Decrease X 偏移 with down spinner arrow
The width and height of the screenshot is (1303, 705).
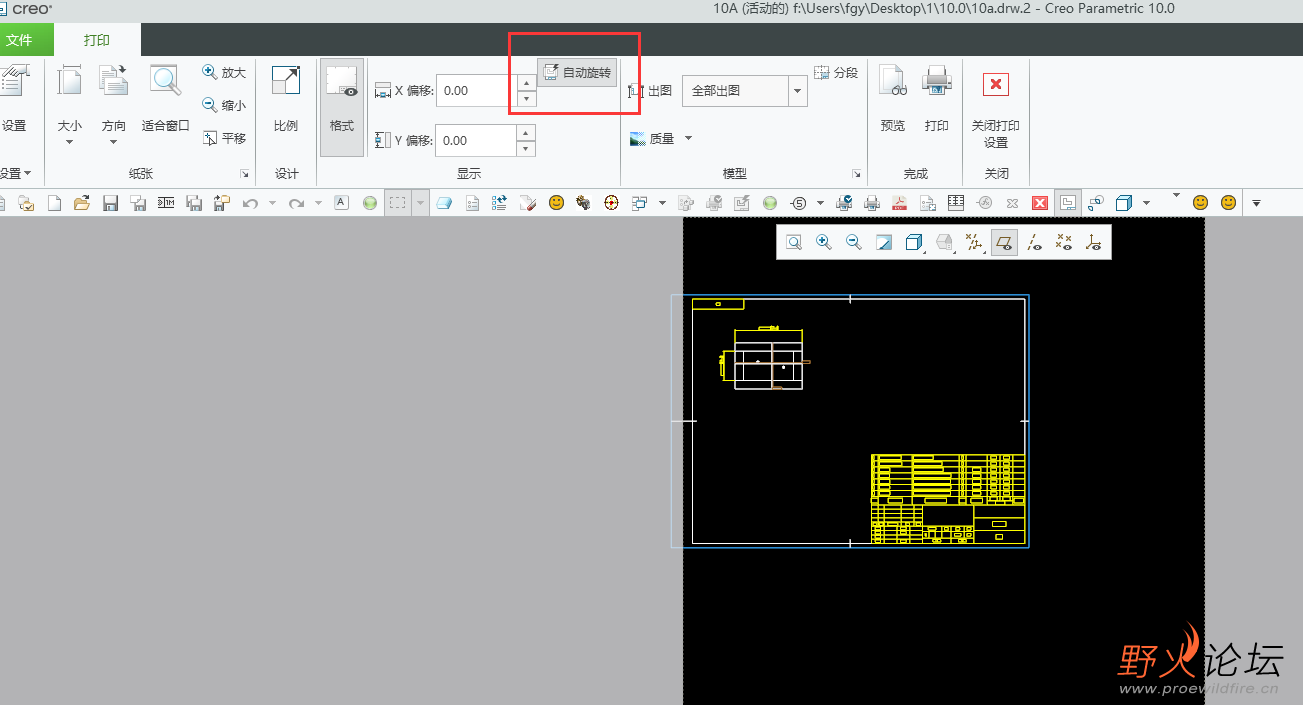526,98
